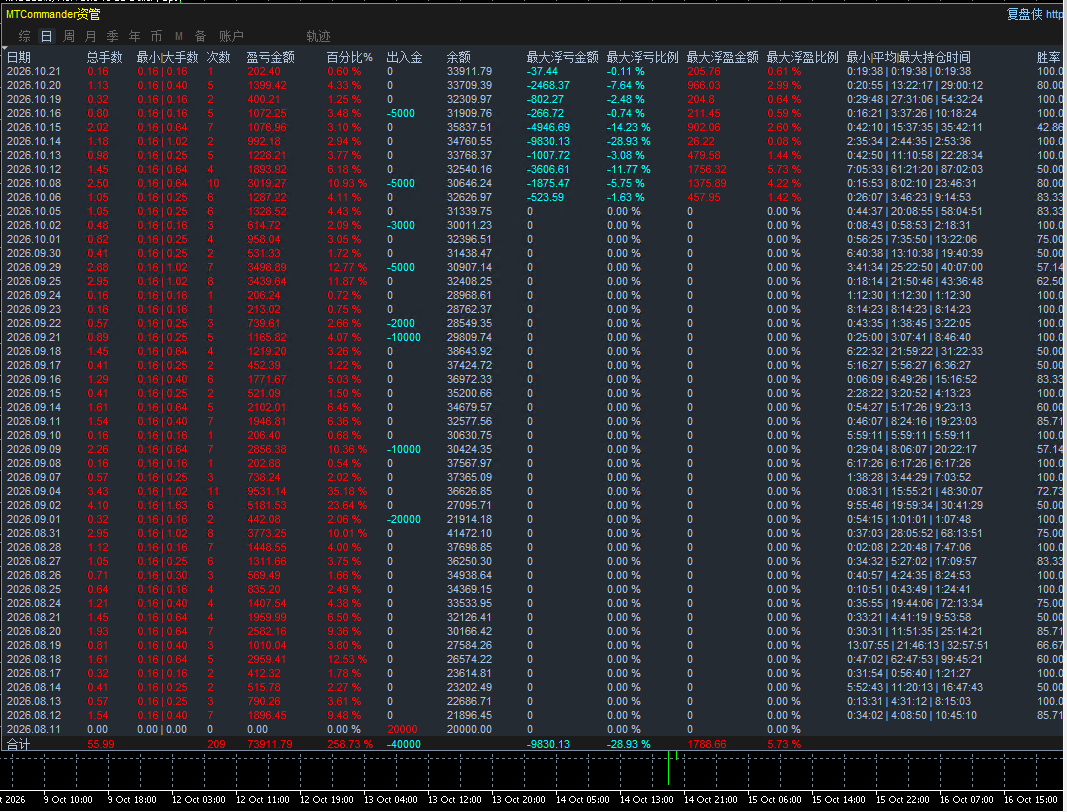
Task: Click the 出入金 column header
Action: [x=404, y=57]
